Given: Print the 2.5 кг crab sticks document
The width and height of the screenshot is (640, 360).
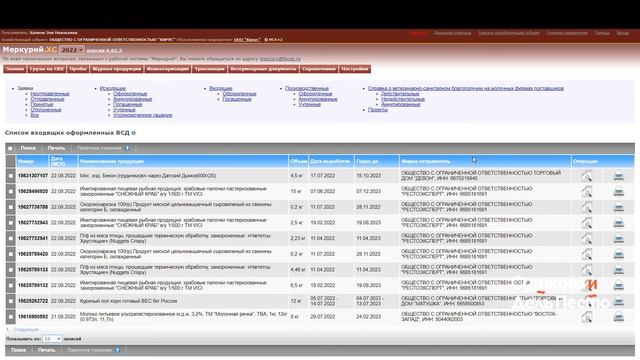Looking at the screenshot, I should (x=618, y=223).
